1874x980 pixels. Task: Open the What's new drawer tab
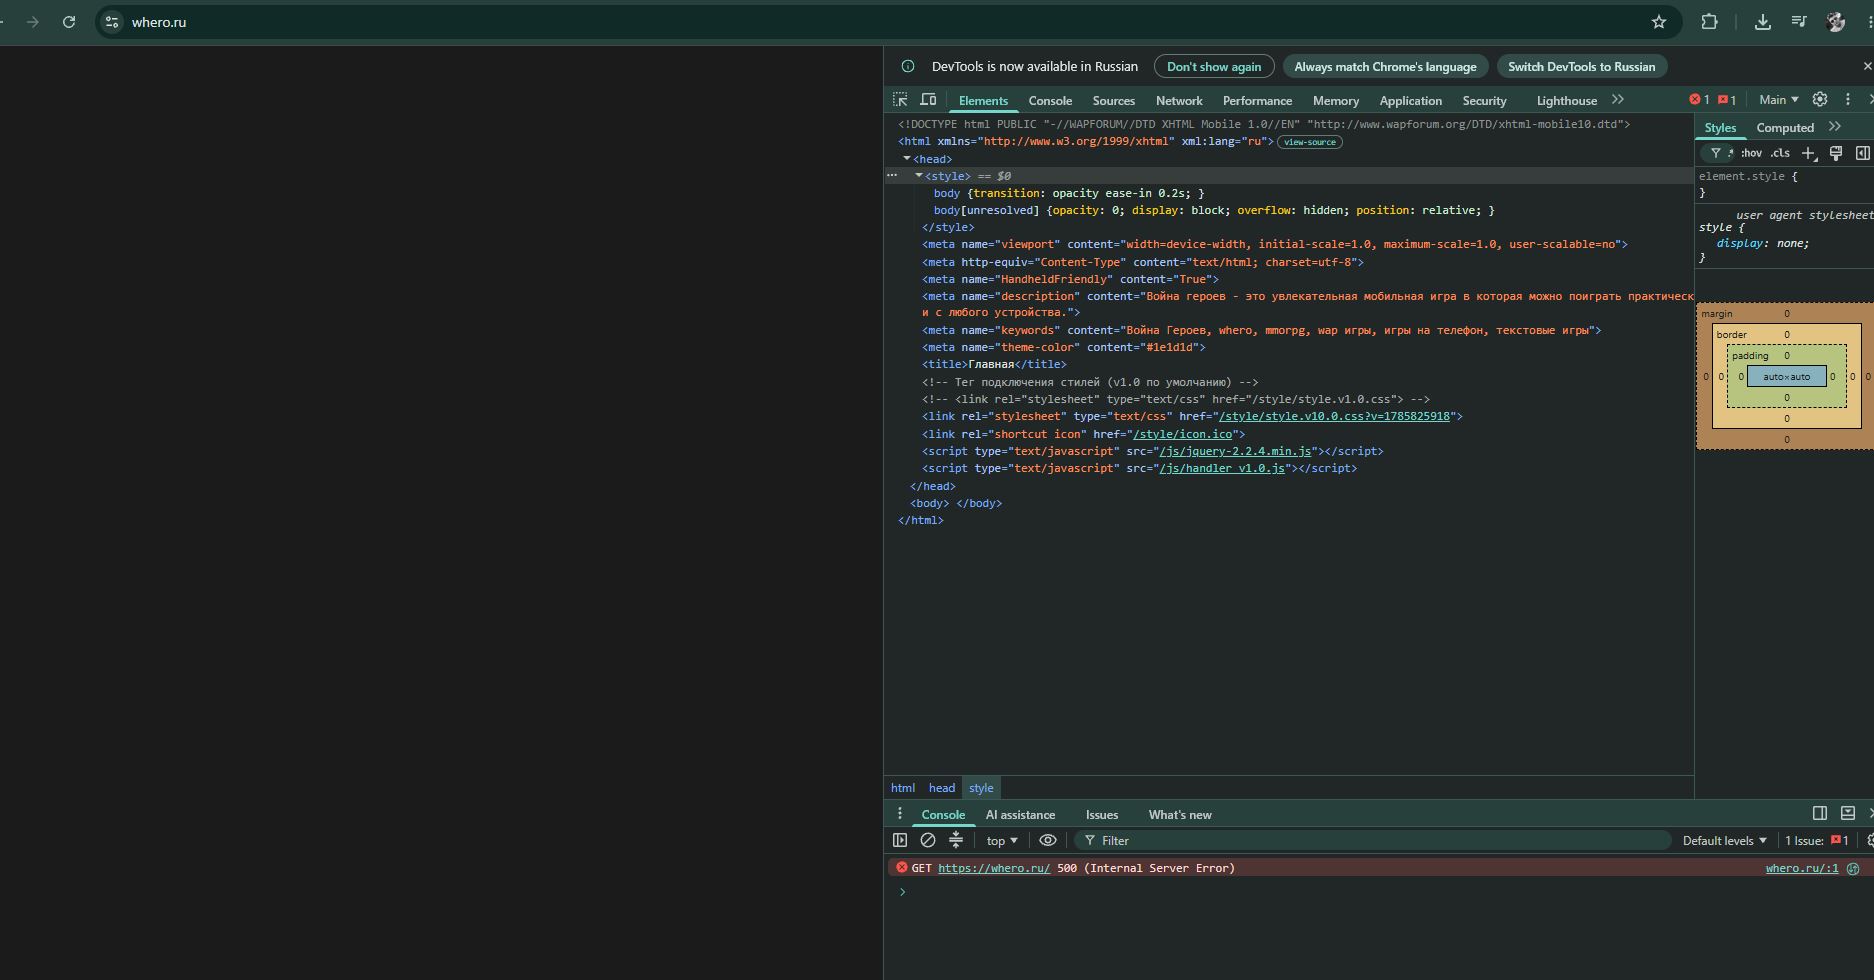pyautogui.click(x=1180, y=814)
